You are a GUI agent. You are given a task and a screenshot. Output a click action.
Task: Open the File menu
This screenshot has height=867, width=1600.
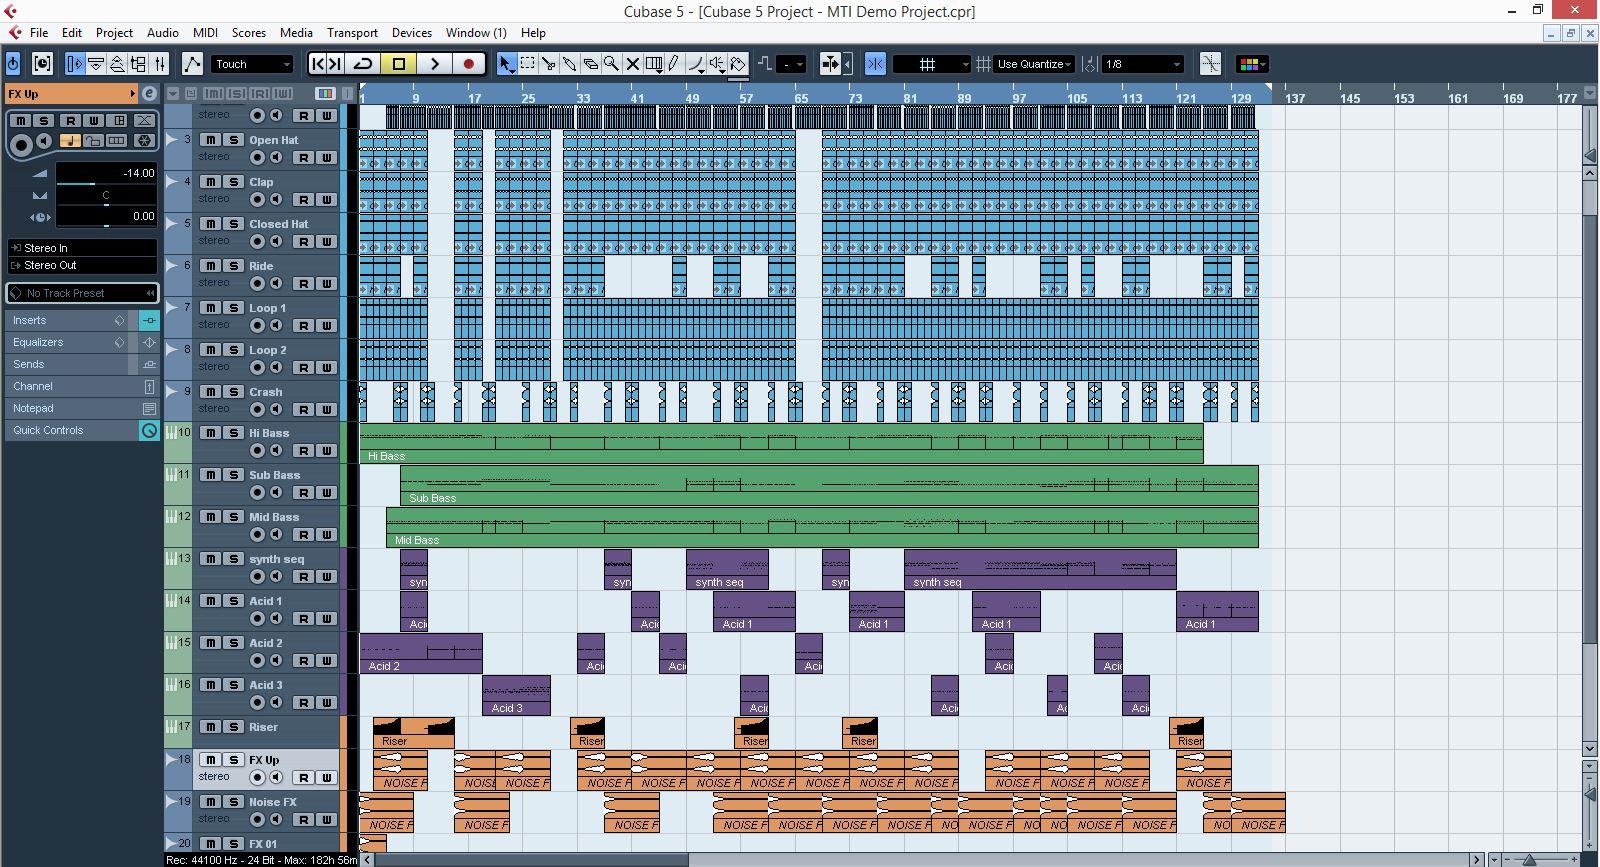[39, 32]
